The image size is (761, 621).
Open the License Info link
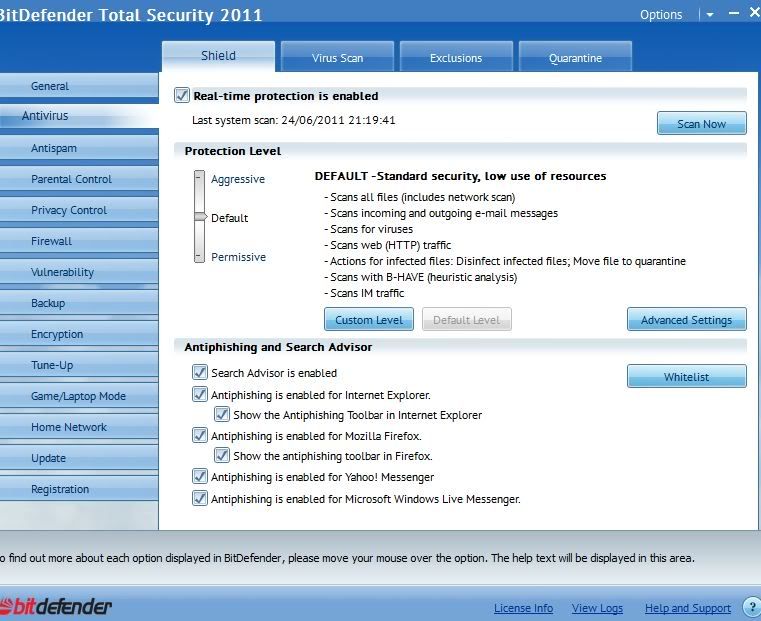tap(523, 608)
